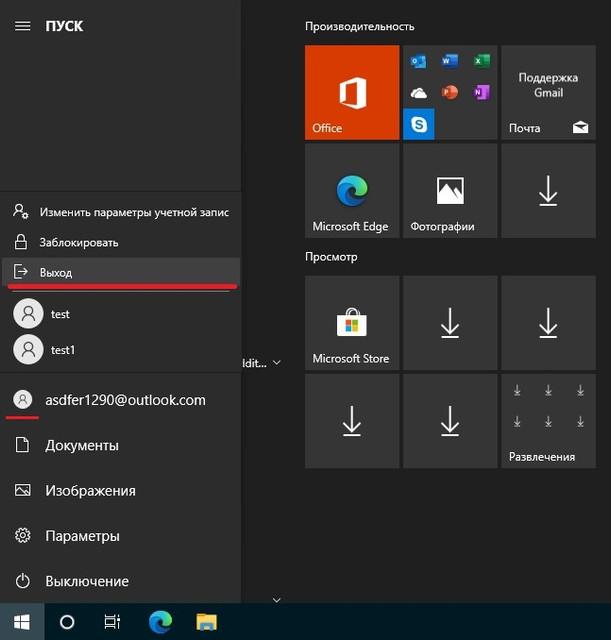Launch Word from the Office apps folder tile
This screenshot has height=640, width=611.
[450, 61]
